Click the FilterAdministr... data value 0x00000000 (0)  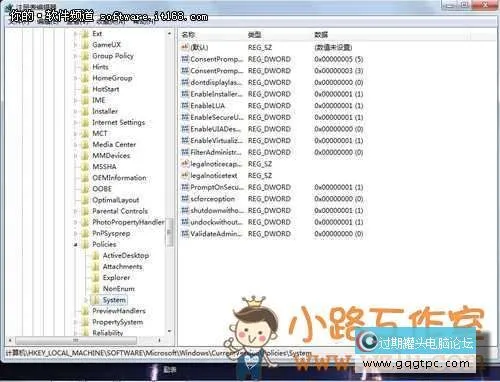coord(339,152)
